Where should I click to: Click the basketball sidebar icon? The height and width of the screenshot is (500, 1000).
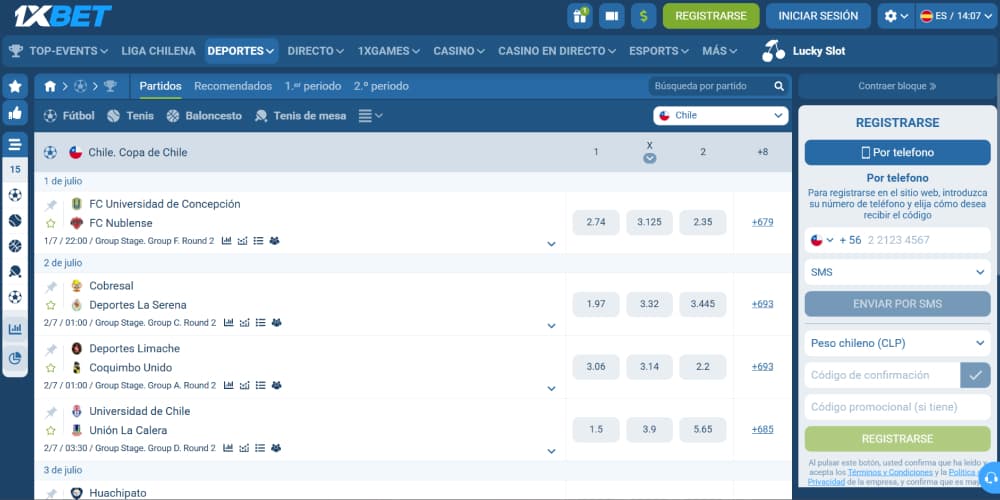(15, 246)
